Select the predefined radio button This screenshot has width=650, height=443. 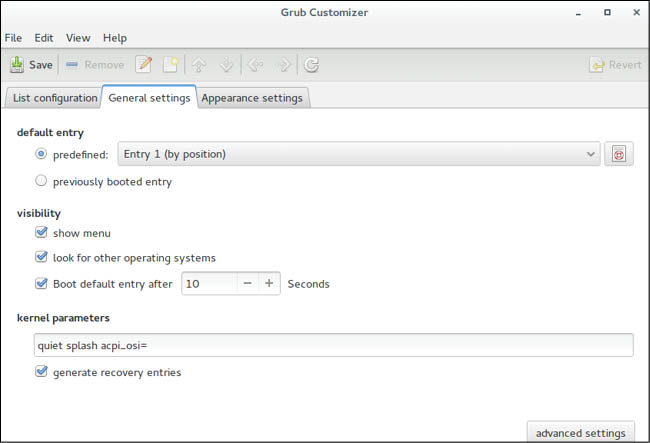coord(41,154)
